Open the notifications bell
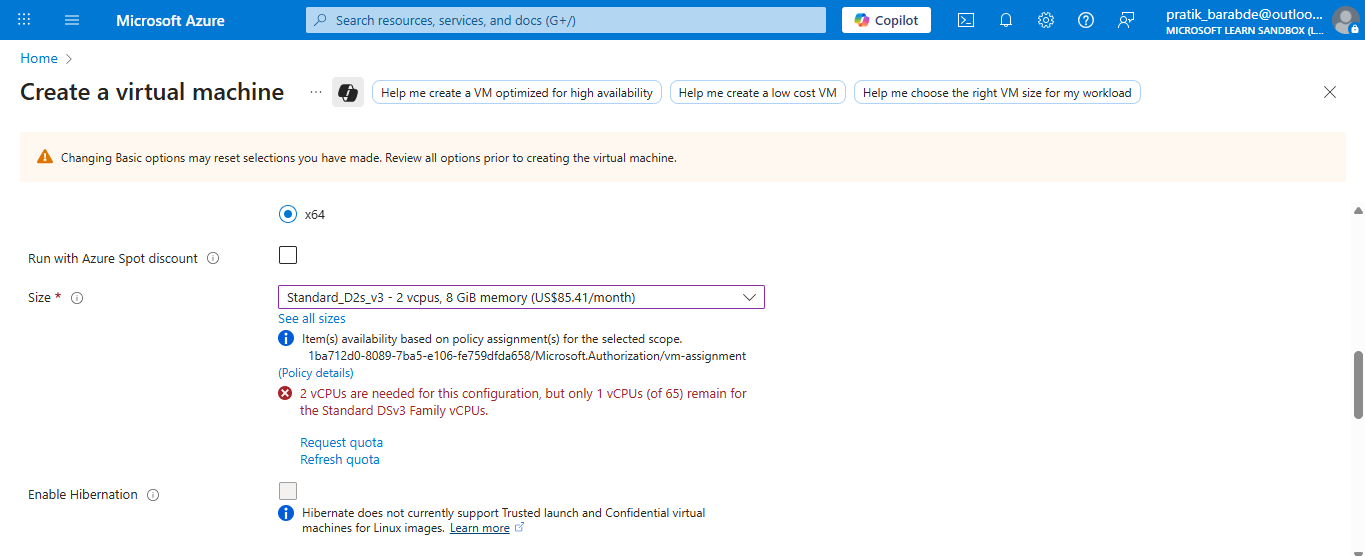 (x=1006, y=20)
